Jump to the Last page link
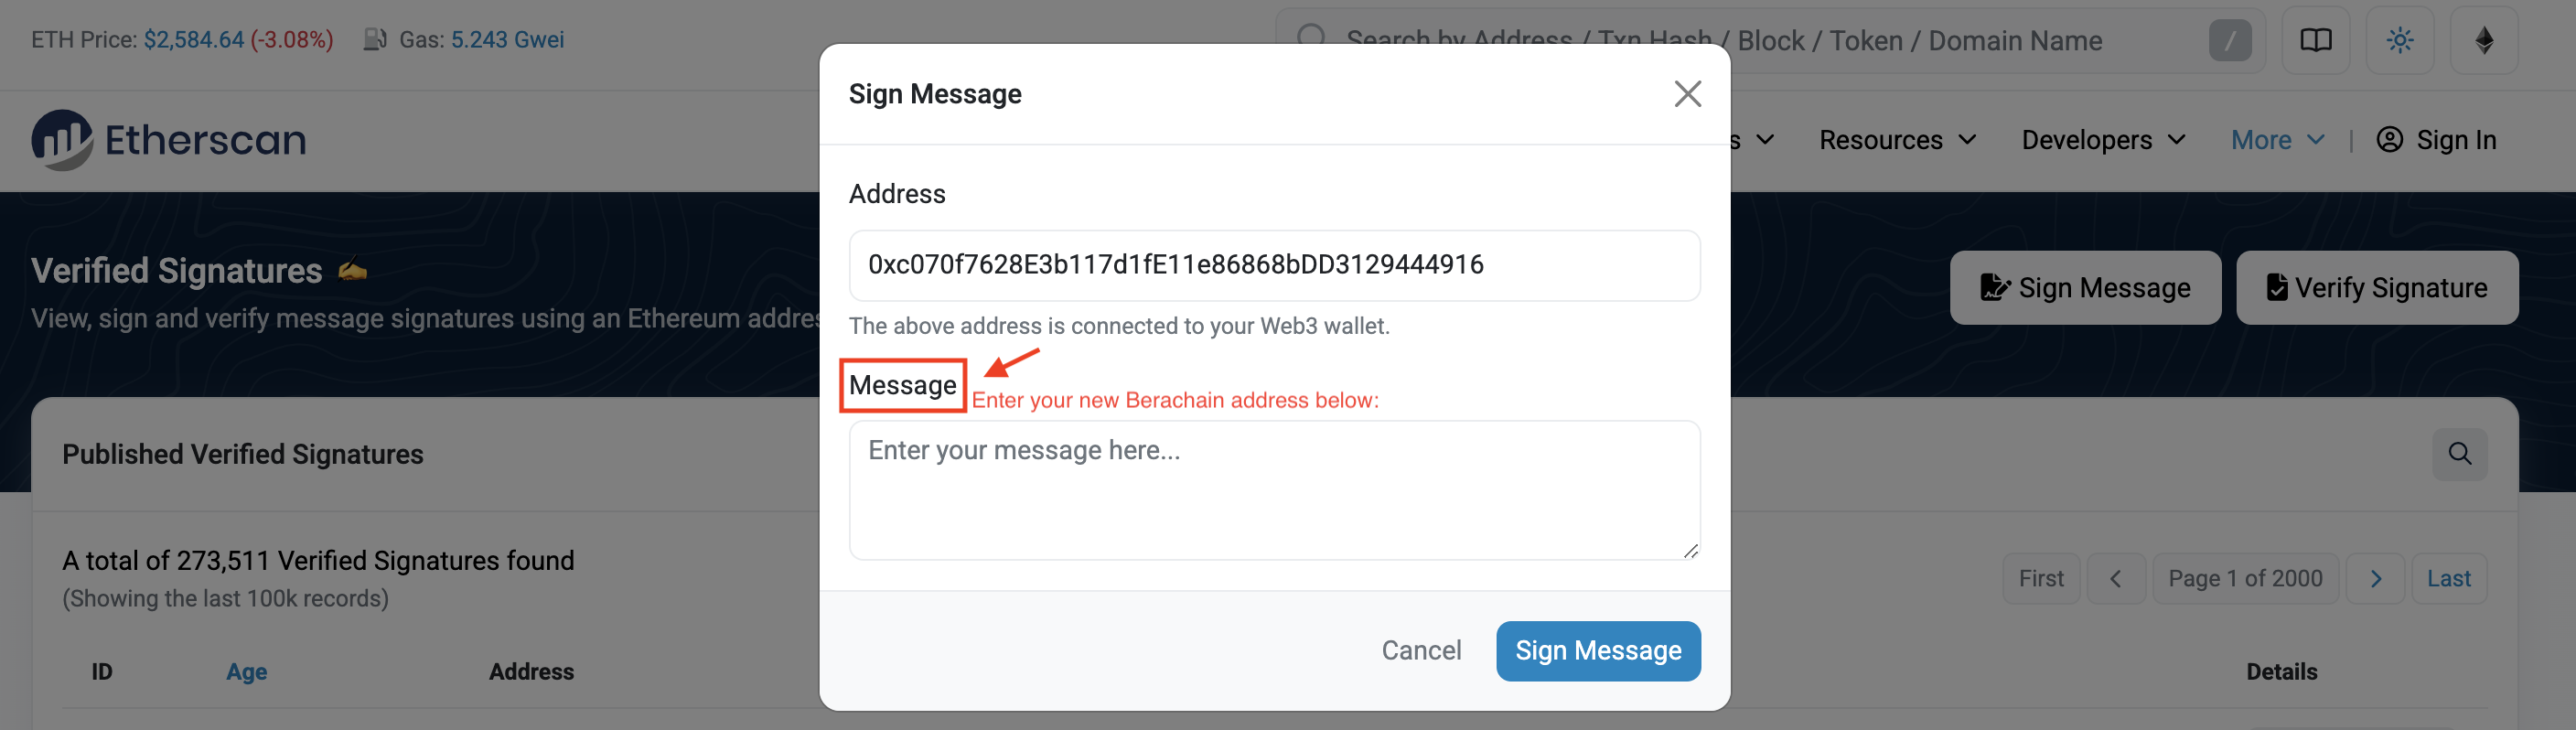Image resolution: width=2576 pixels, height=730 pixels. click(x=2448, y=578)
